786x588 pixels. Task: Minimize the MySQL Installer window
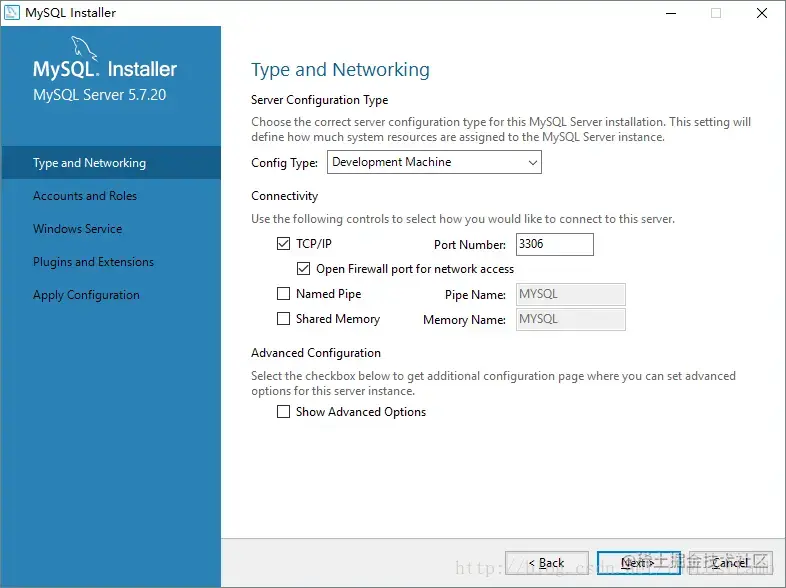pyautogui.click(x=671, y=13)
